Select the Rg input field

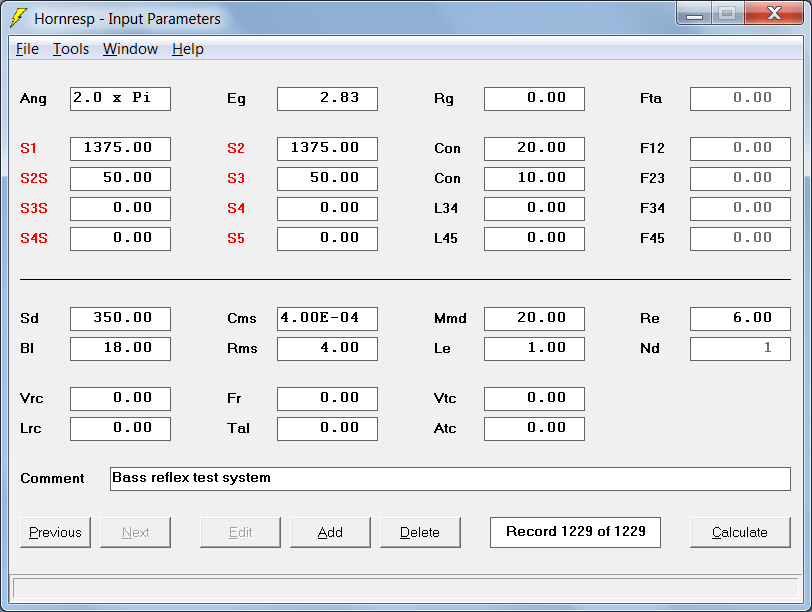click(x=534, y=99)
